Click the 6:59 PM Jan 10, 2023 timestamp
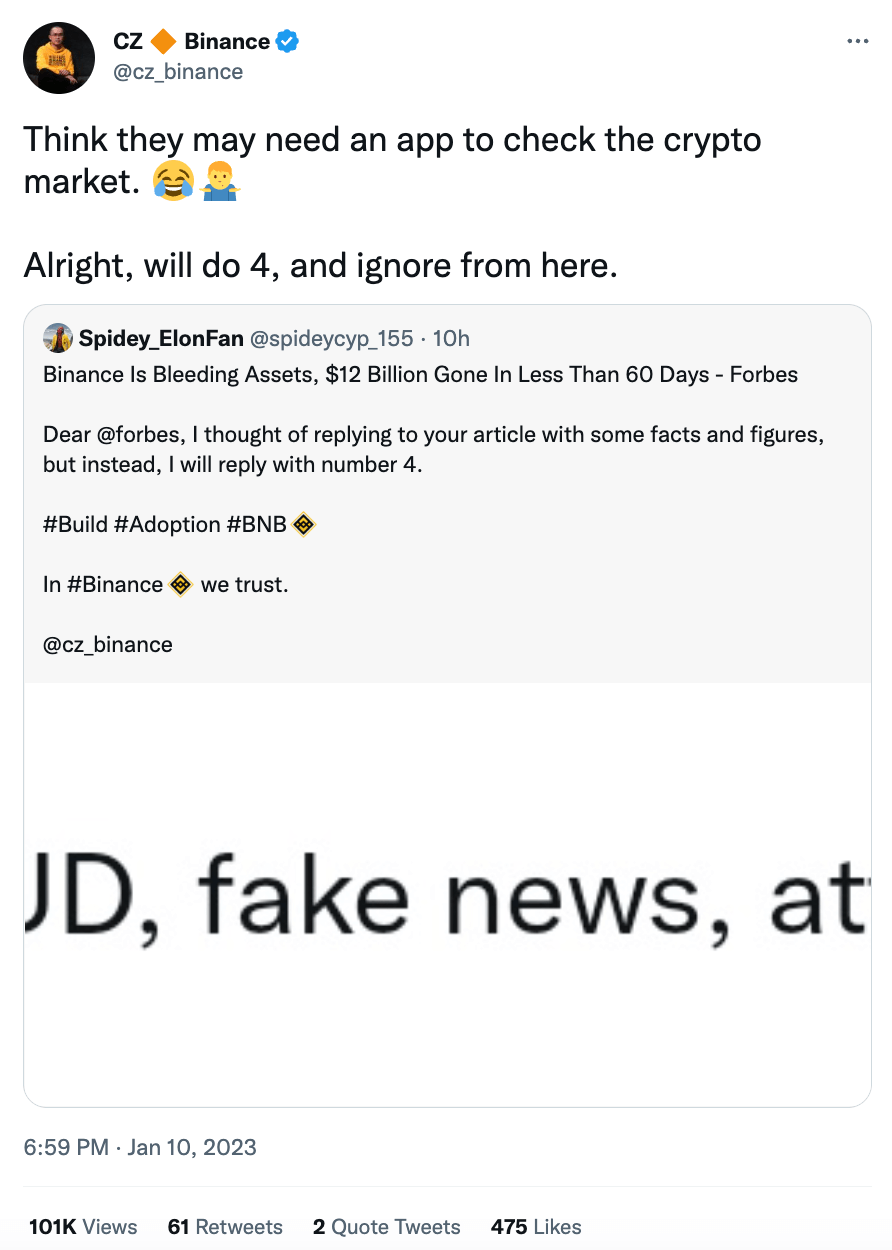 click(x=140, y=1147)
